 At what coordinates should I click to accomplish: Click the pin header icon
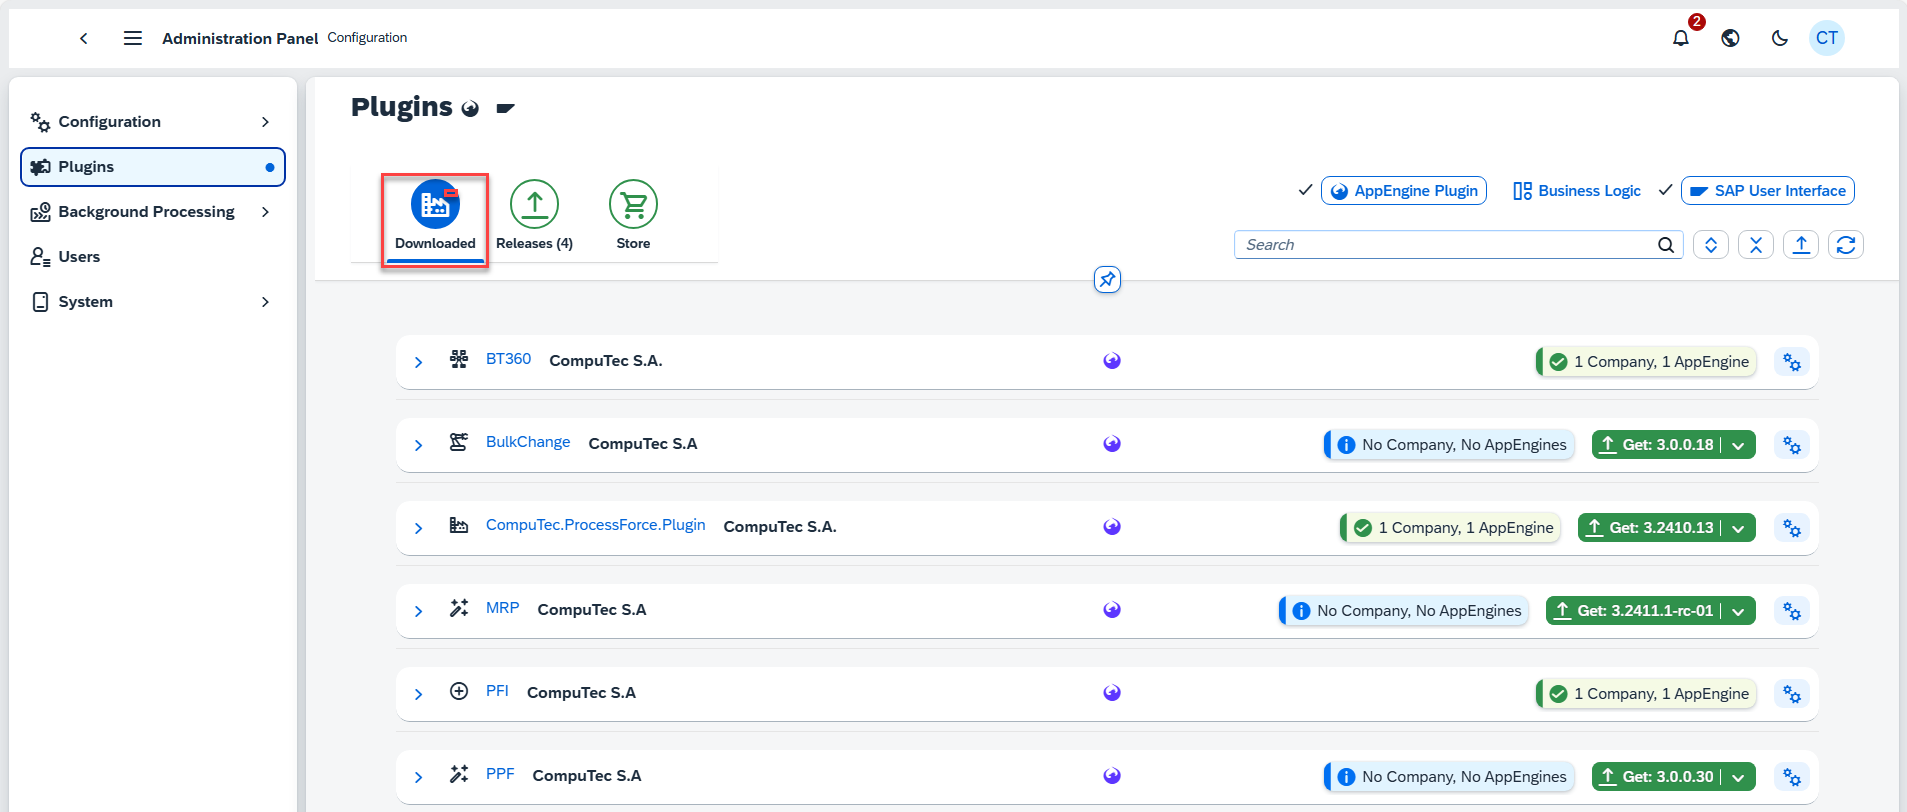click(1107, 280)
